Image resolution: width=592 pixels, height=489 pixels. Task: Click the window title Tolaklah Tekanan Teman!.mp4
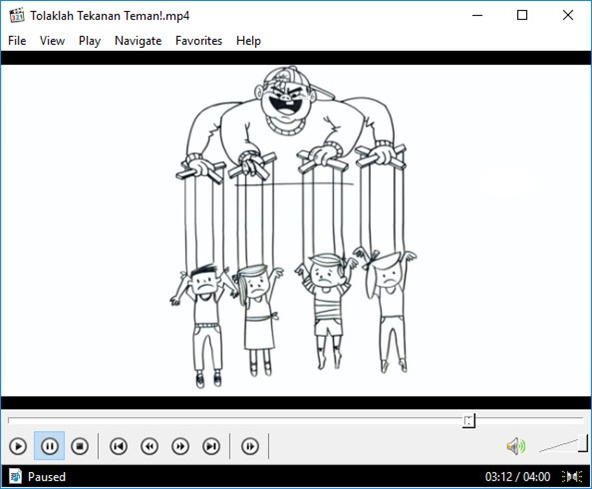[x=110, y=16]
